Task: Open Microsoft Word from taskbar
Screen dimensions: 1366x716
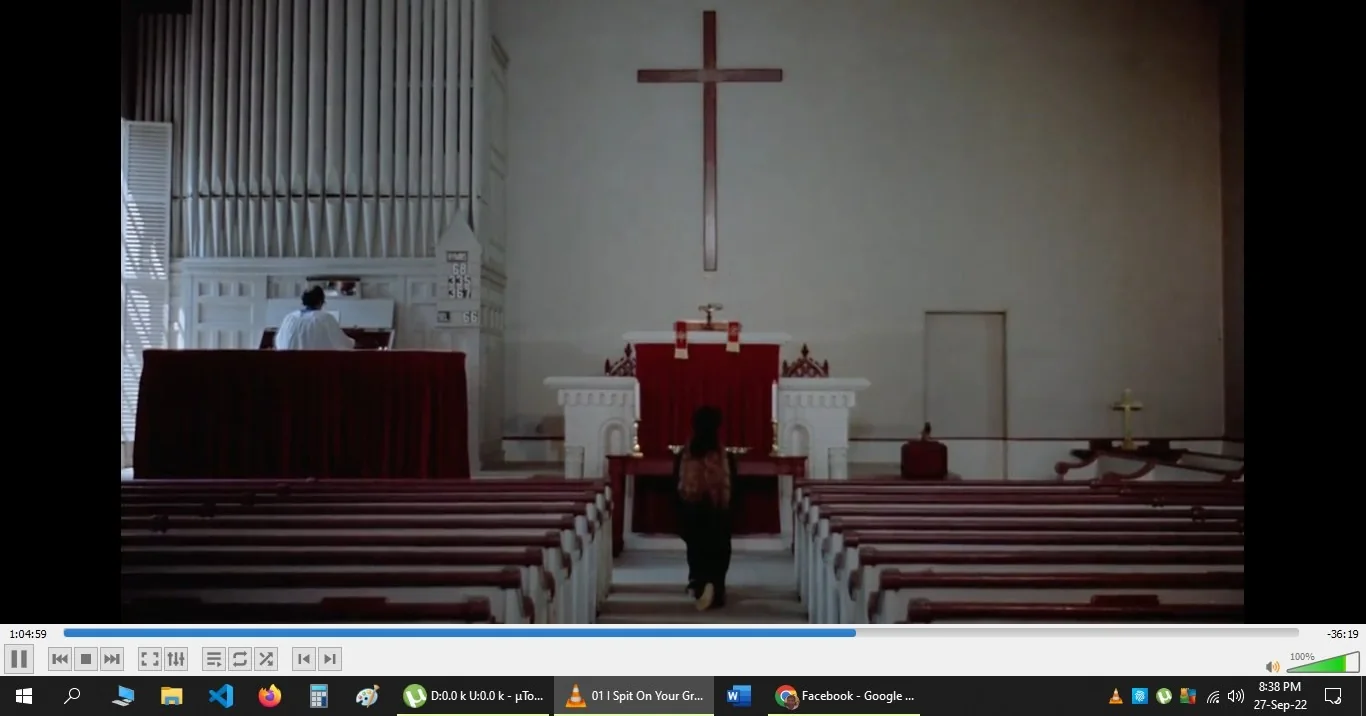Action: point(739,696)
